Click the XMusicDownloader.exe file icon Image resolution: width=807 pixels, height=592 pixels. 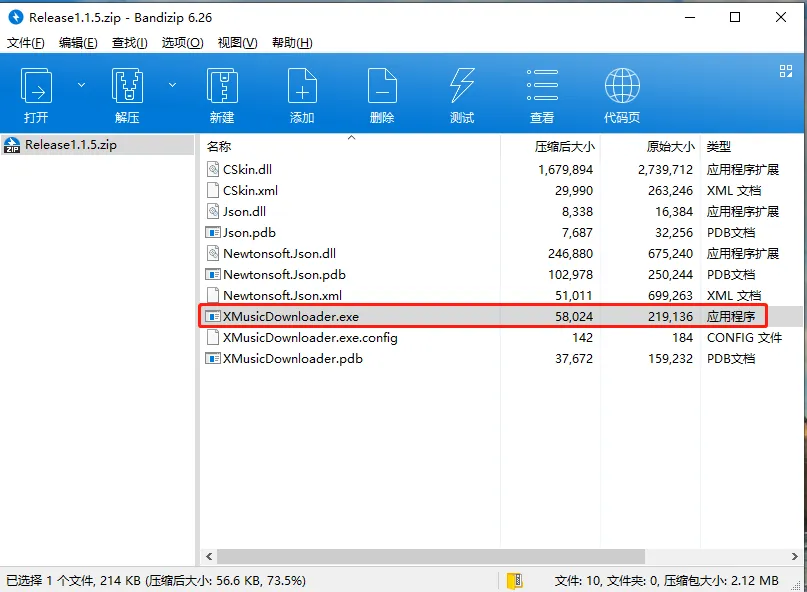213,317
